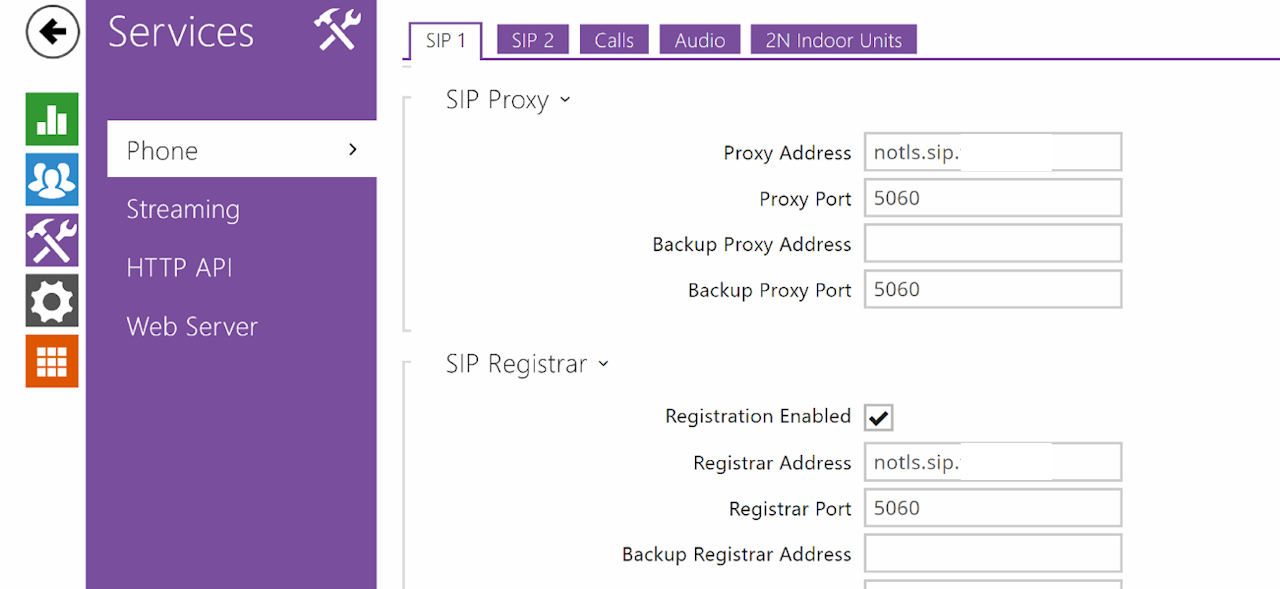1280x589 pixels.
Task: Open the orange grid apps icon
Action: coord(52,361)
